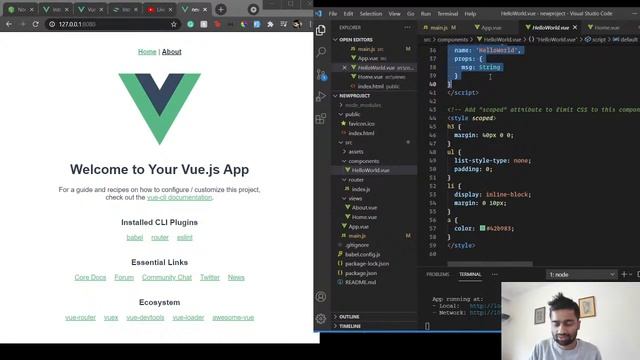Click the browser back arrow
The height and width of the screenshot is (360, 640).
(x=9, y=24)
